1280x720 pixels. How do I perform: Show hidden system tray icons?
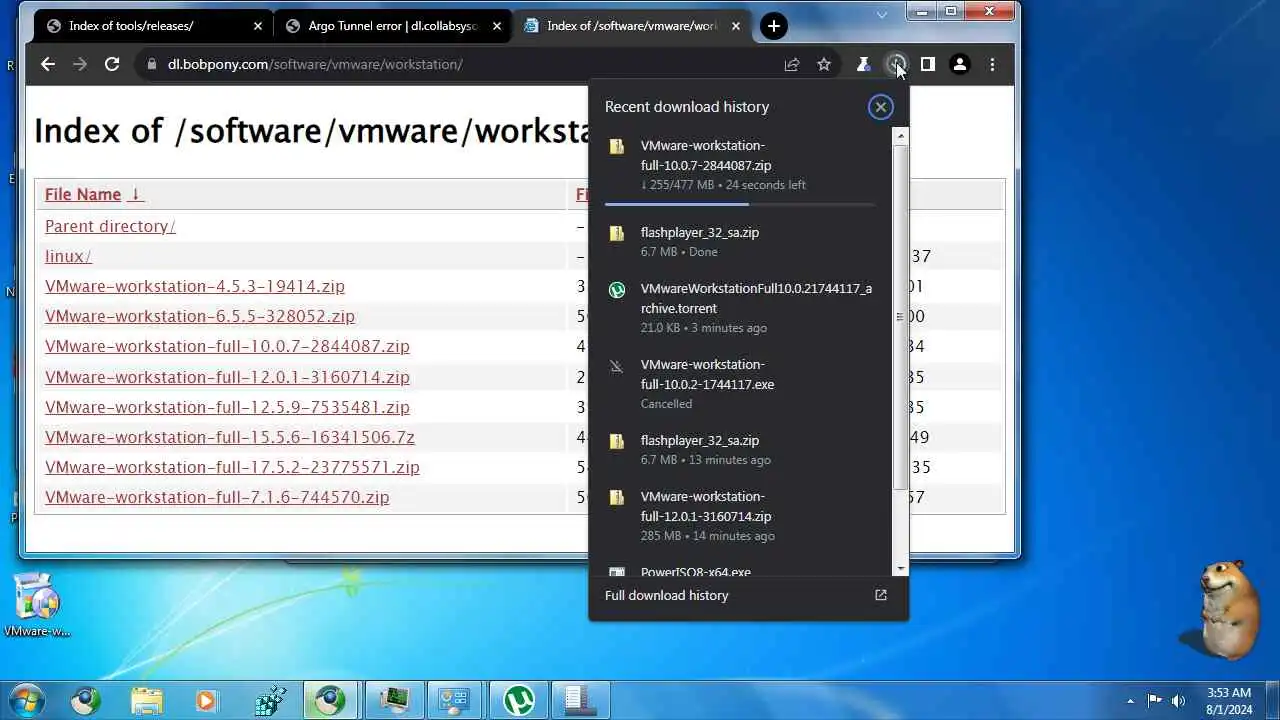pyautogui.click(x=1131, y=701)
